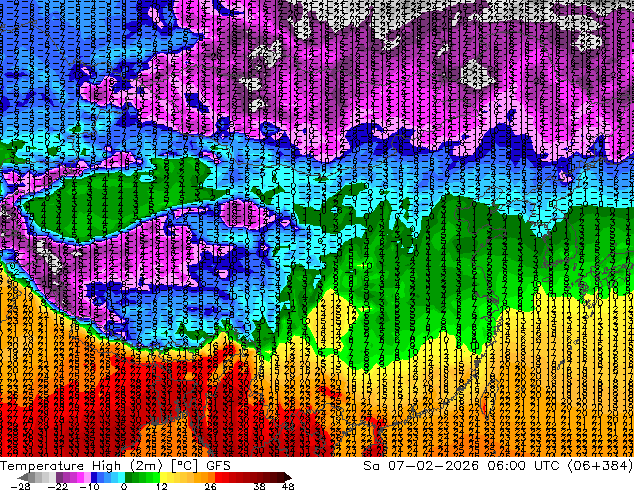Click the date 'Sa 07-02-2026' label
This screenshot has width=634, height=490.
coord(421,466)
